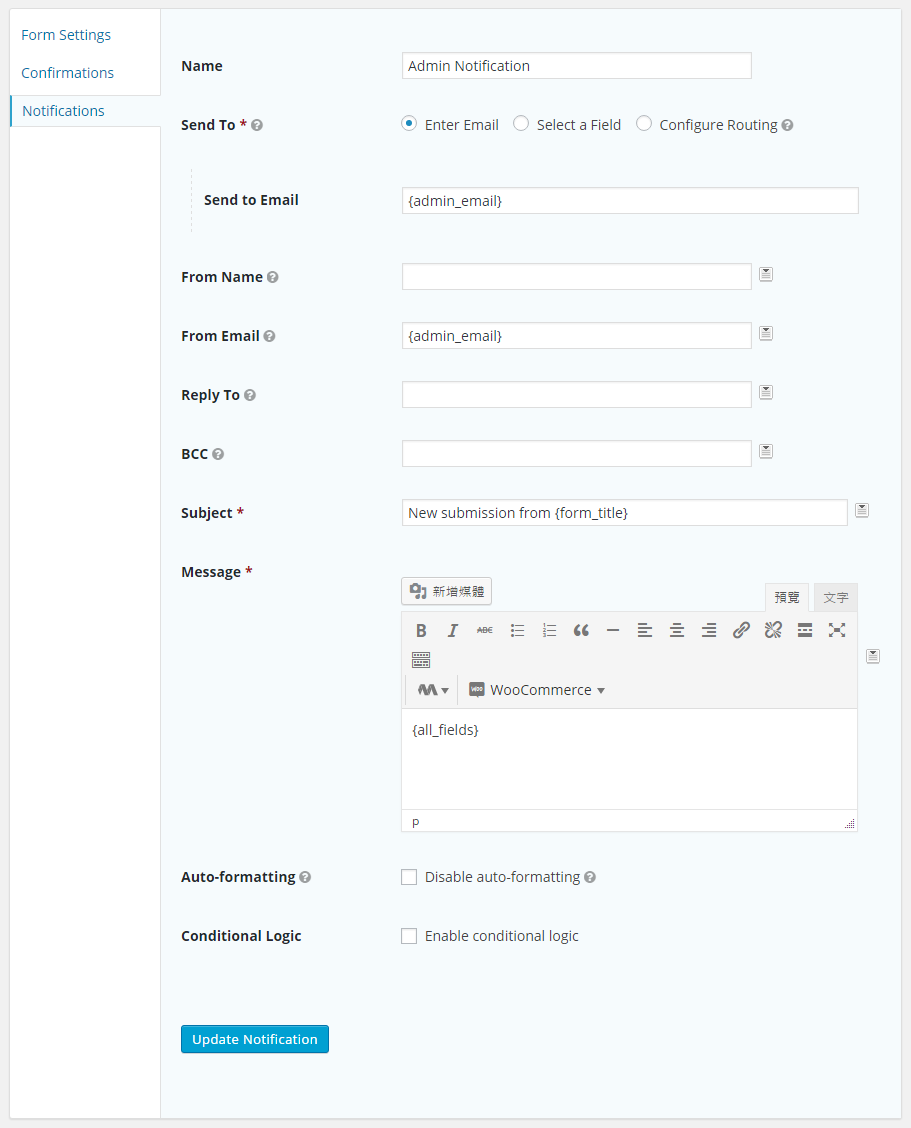Insert a bulleted list
The height and width of the screenshot is (1128, 911).
click(x=517, y=630)
